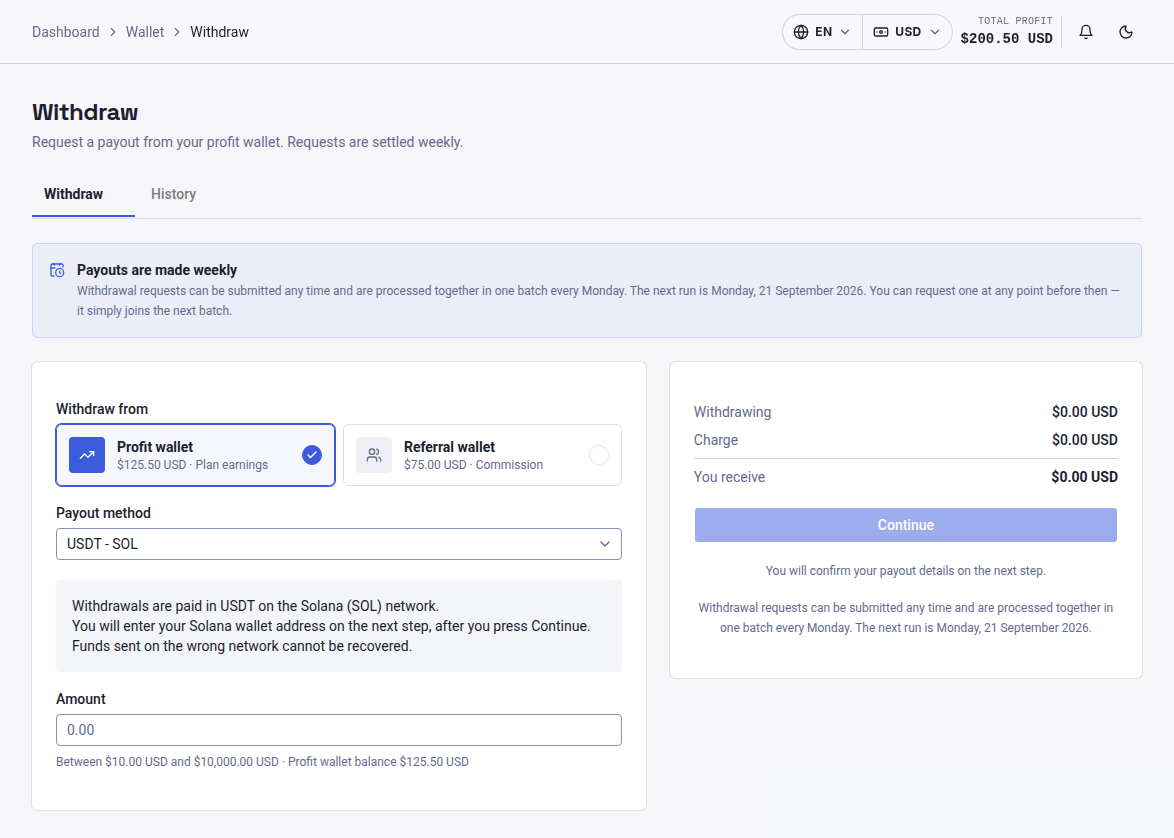Click the Referral wallet people icon
Screen dimensions: 1174x838
pyautogui.click(x=374, y=455)
